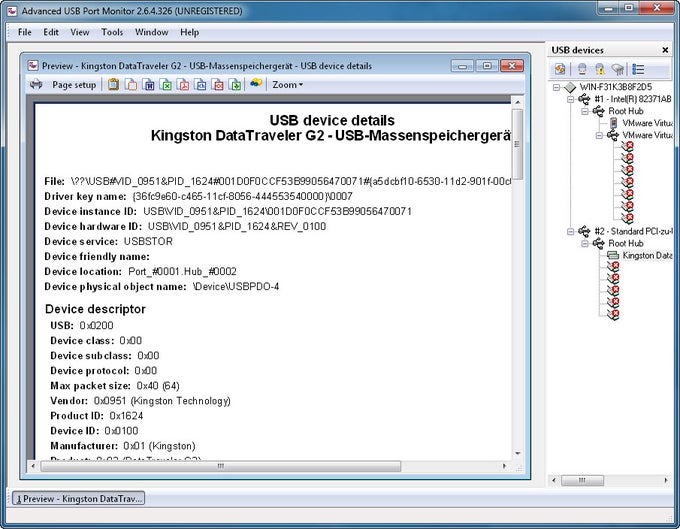
Task: Click the refresh icon in USB devices toolbar
Action: point(560,69)
